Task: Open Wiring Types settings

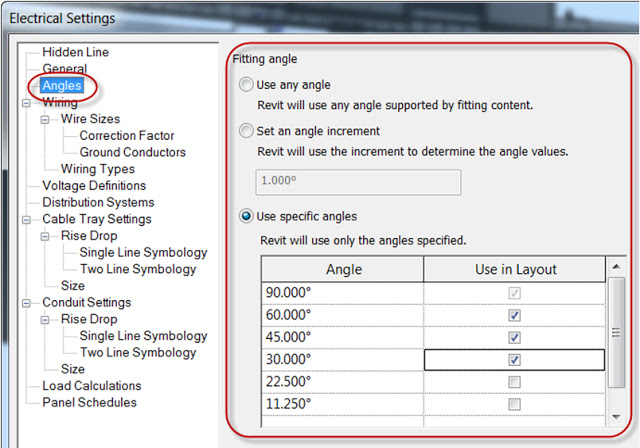Action: pyautogui.click(x=98, y=169)
